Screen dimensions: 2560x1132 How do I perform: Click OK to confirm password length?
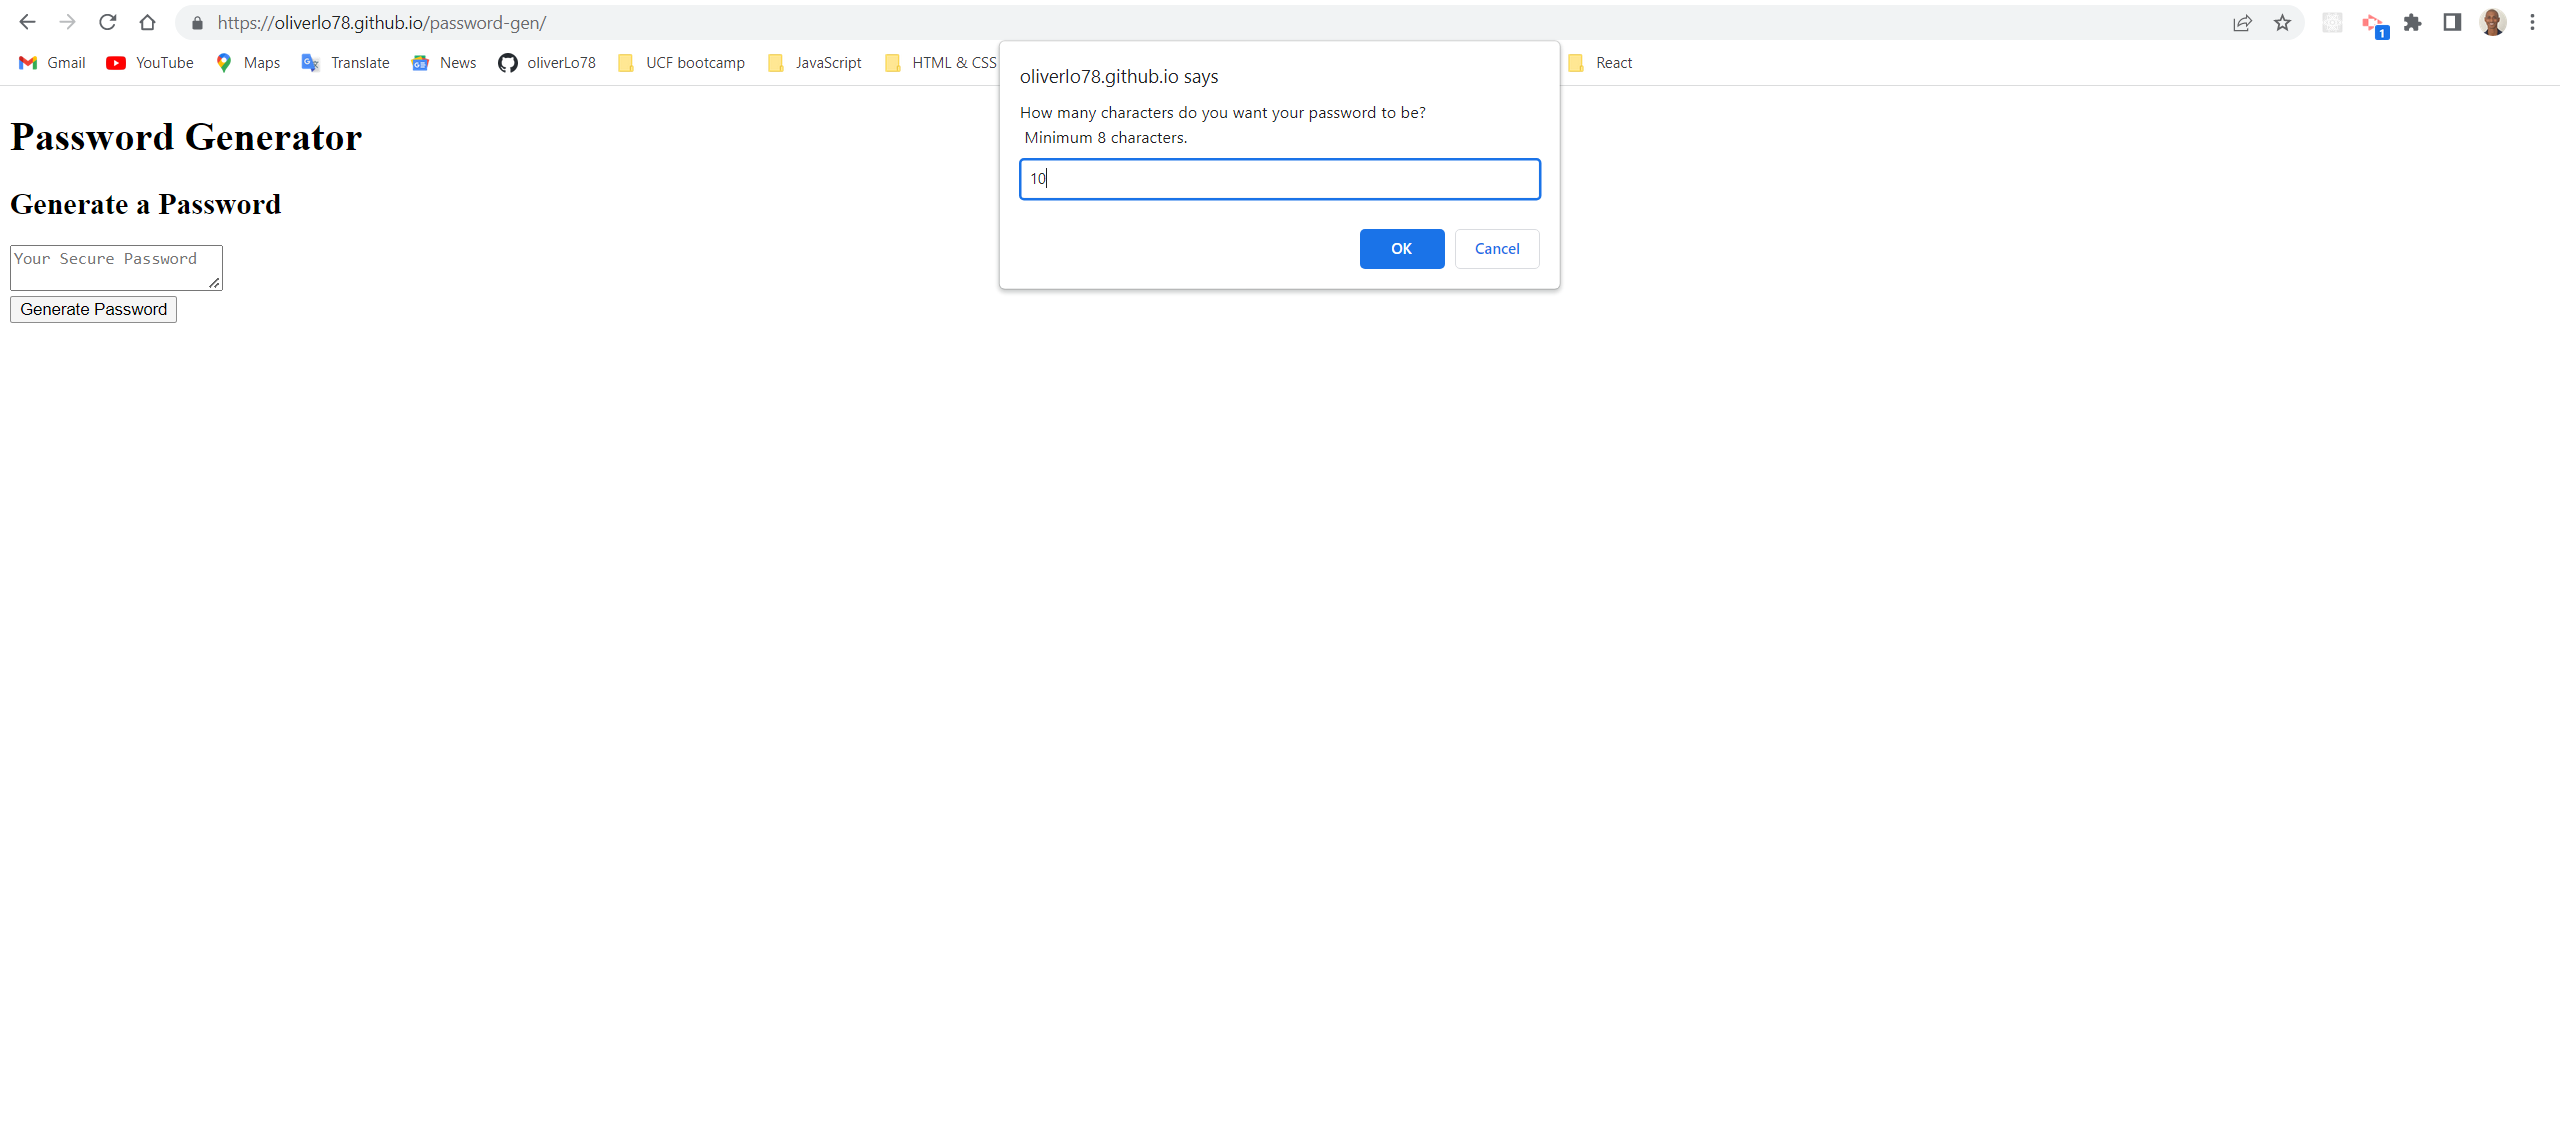pos(1401,249)
